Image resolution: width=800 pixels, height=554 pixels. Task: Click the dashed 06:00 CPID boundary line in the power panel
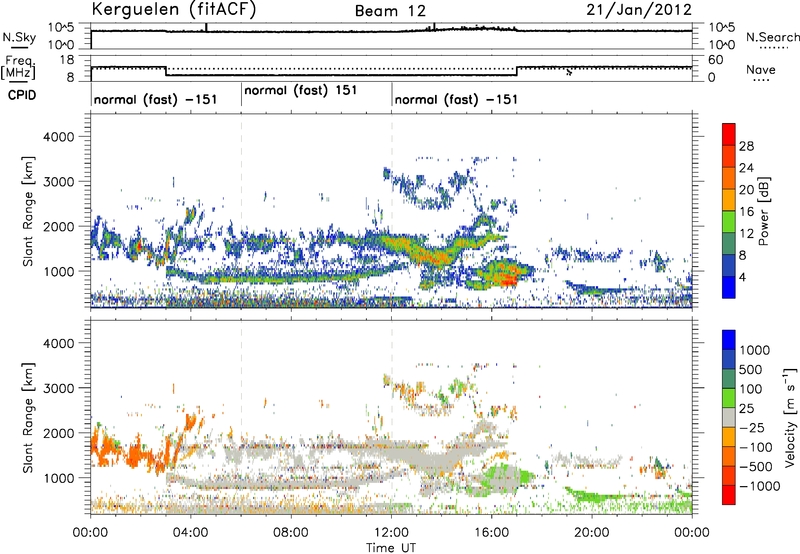(x=241, y=211)
